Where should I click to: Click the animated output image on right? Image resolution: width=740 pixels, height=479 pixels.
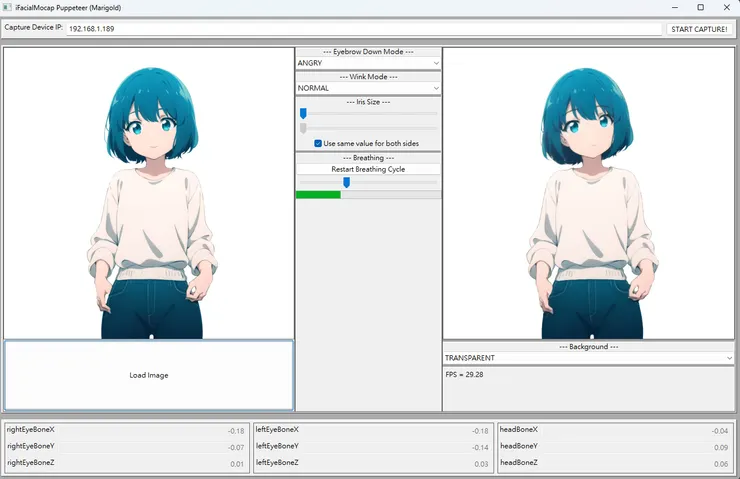[589, 193]
